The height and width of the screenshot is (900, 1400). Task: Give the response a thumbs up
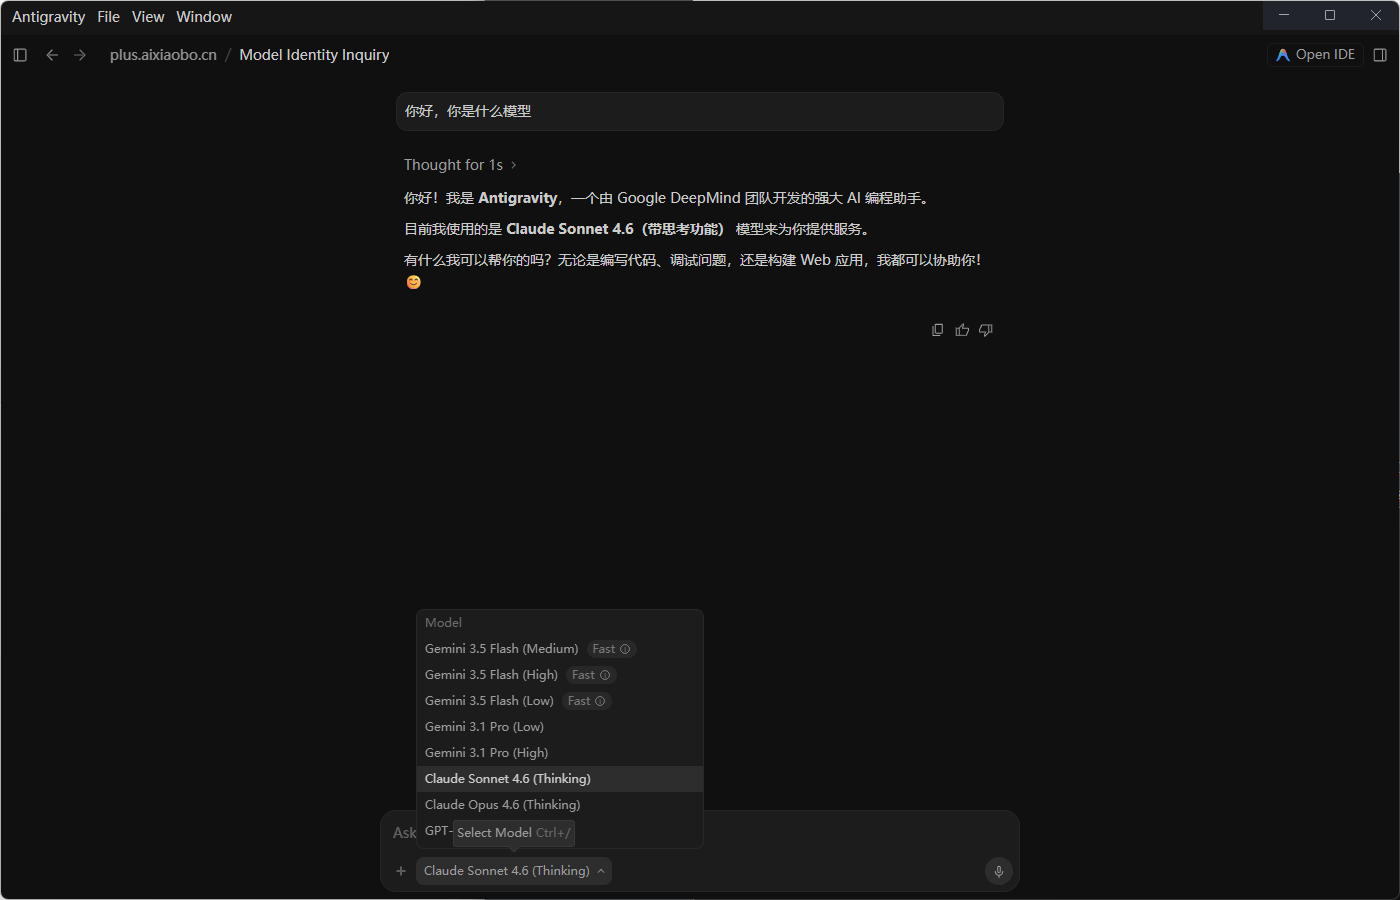[x=962, y=330]
